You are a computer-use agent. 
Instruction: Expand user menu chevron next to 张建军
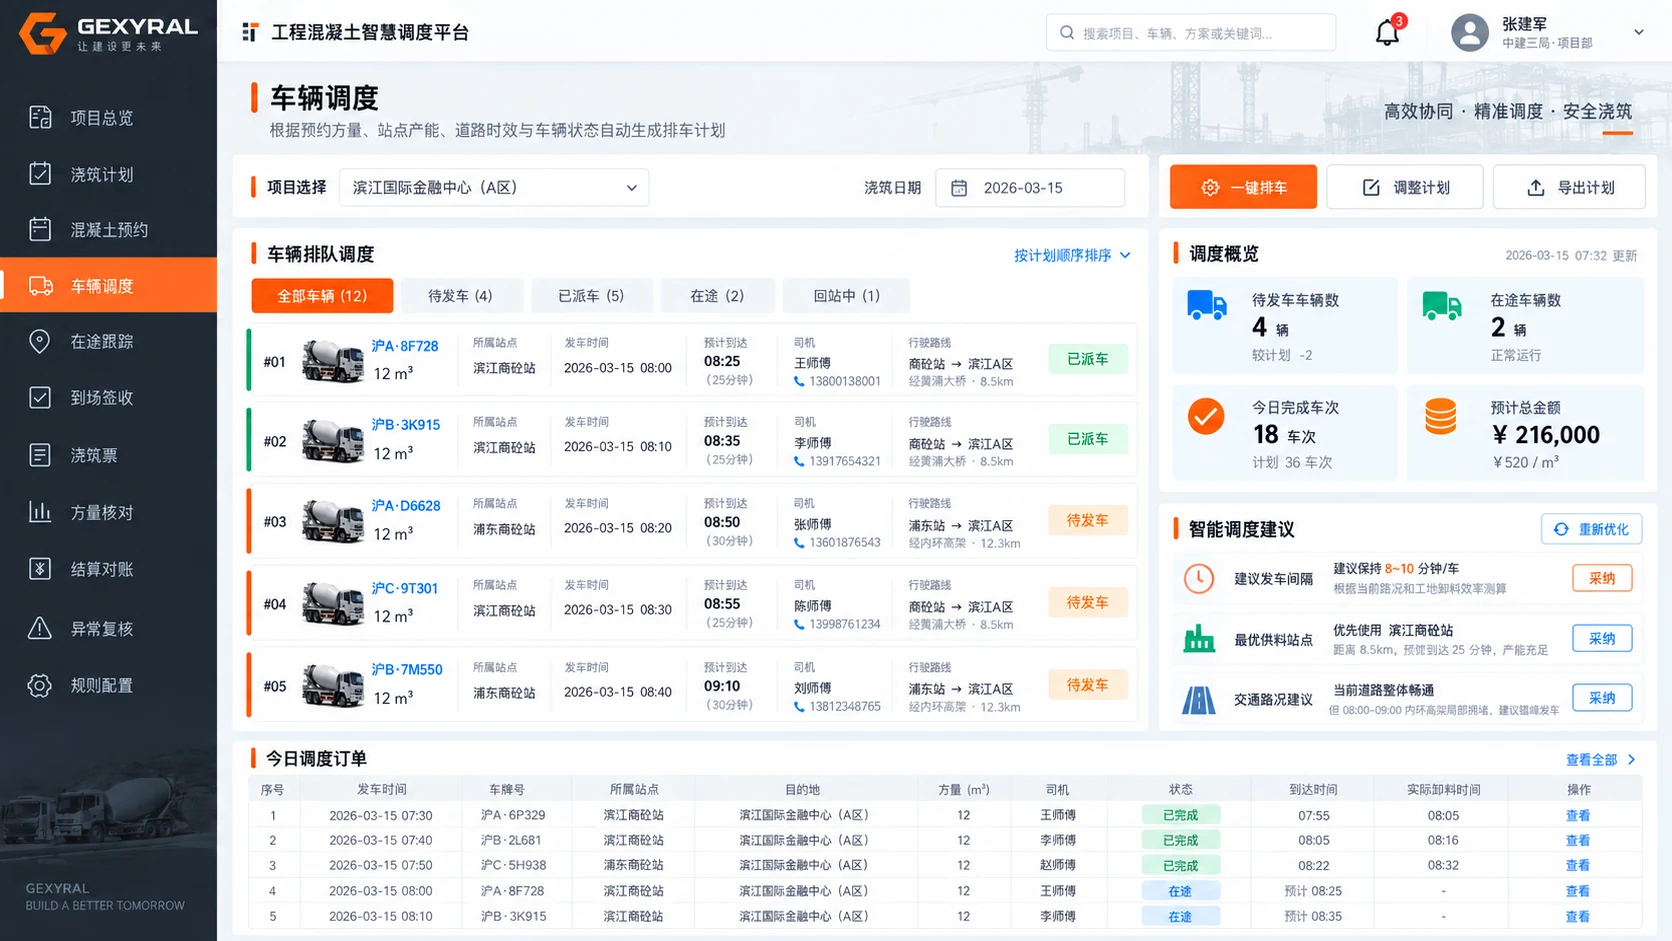coord(1639,32)
